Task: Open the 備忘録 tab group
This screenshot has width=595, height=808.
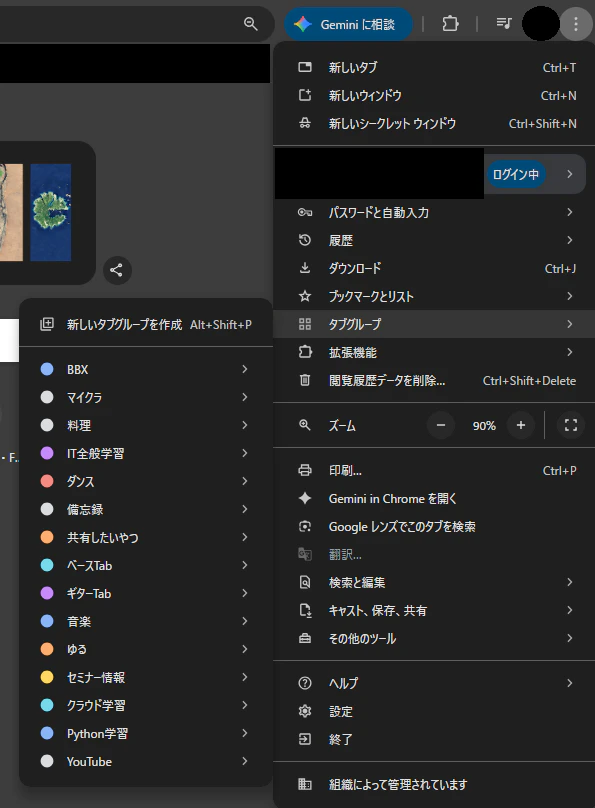Action: click(x=146, y=510)
